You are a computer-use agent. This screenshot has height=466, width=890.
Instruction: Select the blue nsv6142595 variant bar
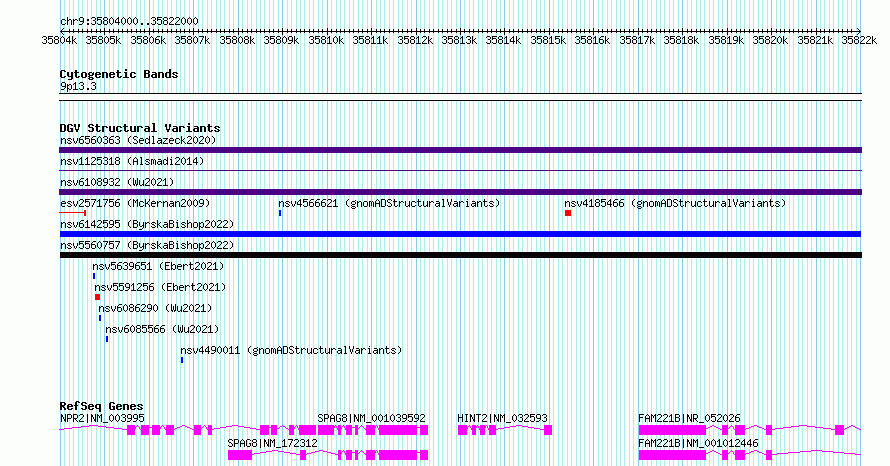click(x=460, y=234)
